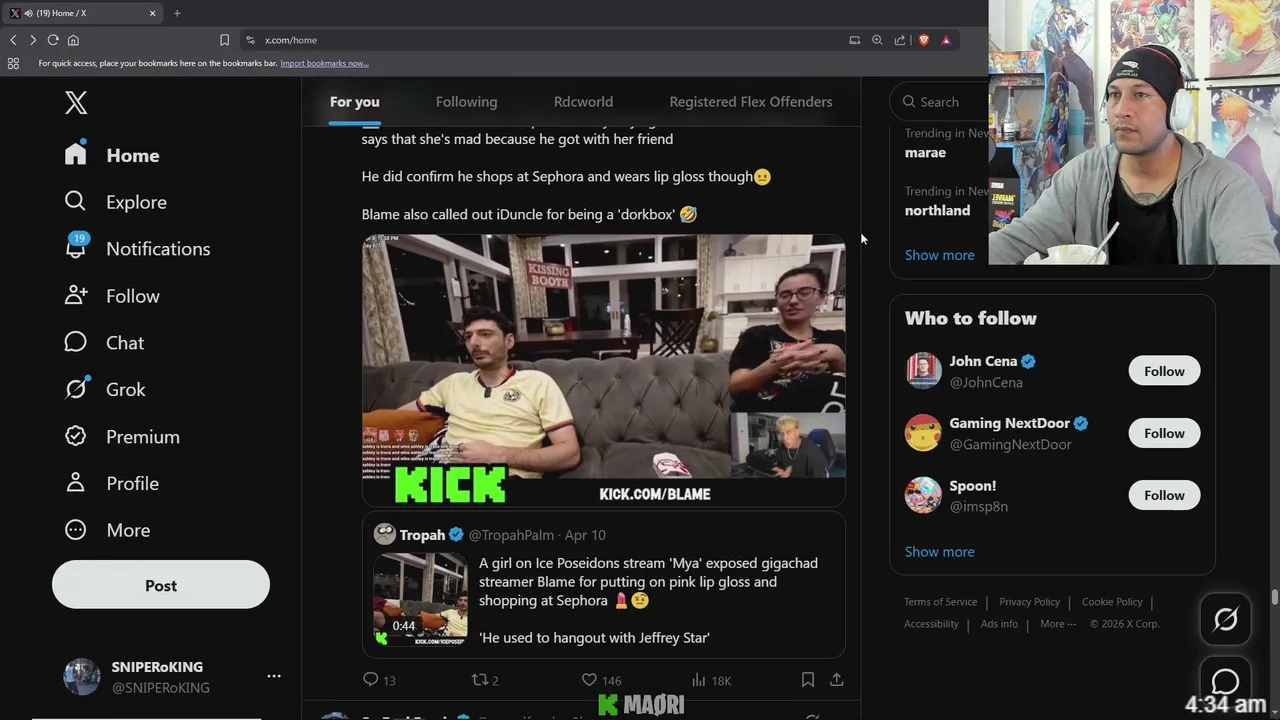Follow Spoon!
This screenshot has height=720, width=1280.
1164,495
